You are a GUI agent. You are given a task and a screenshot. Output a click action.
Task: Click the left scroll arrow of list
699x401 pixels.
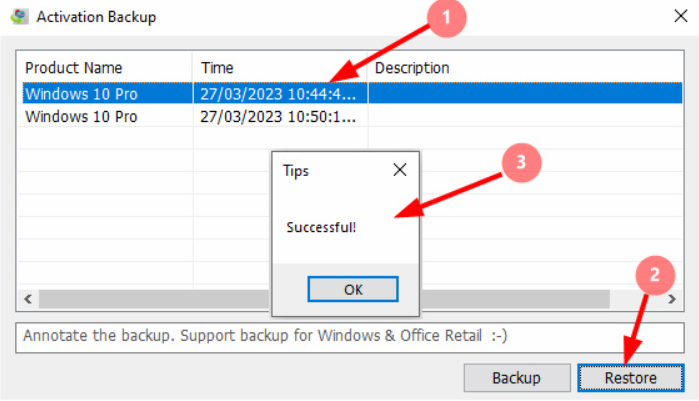pyautogui.click(x=30, y=299)
